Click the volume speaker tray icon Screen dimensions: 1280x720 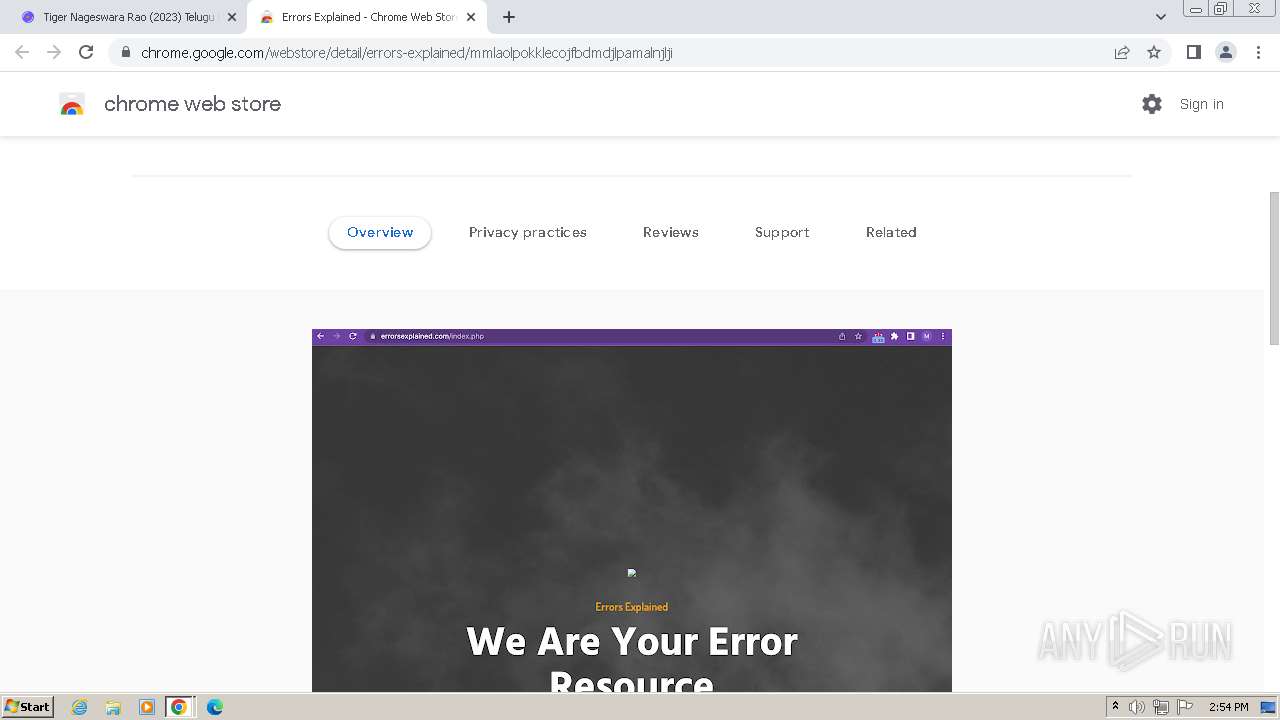point(1137,707)
